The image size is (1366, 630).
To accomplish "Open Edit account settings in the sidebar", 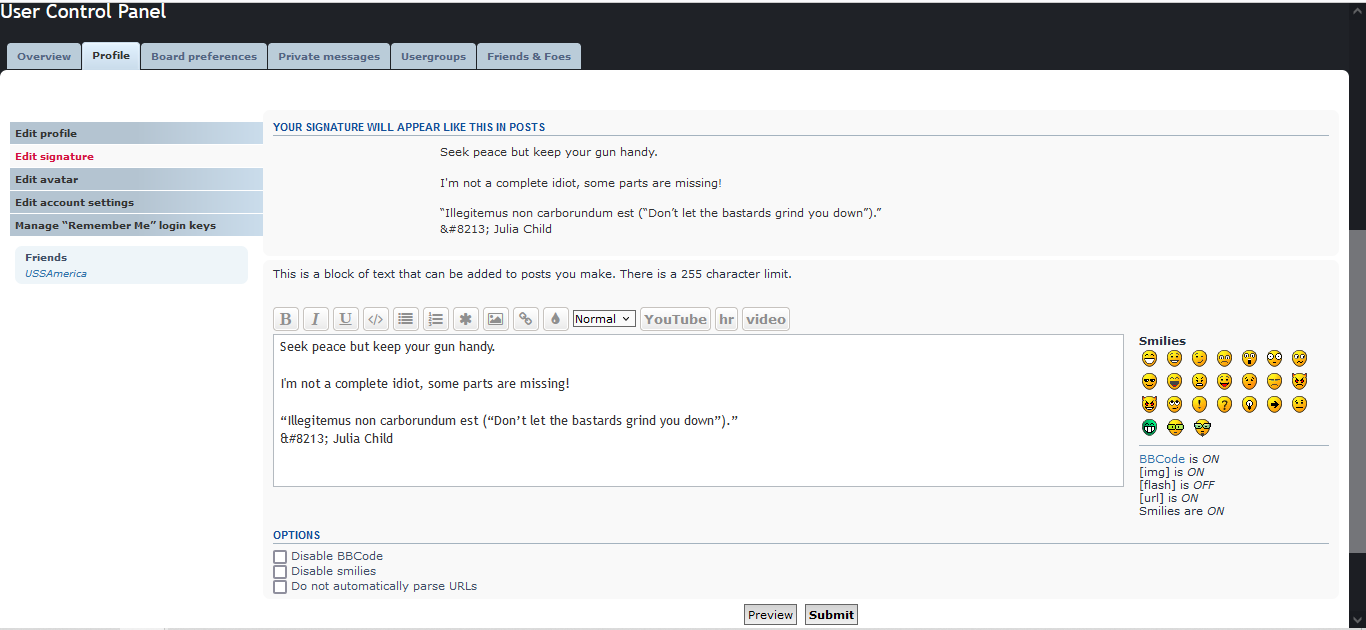I will coord(136,202).
